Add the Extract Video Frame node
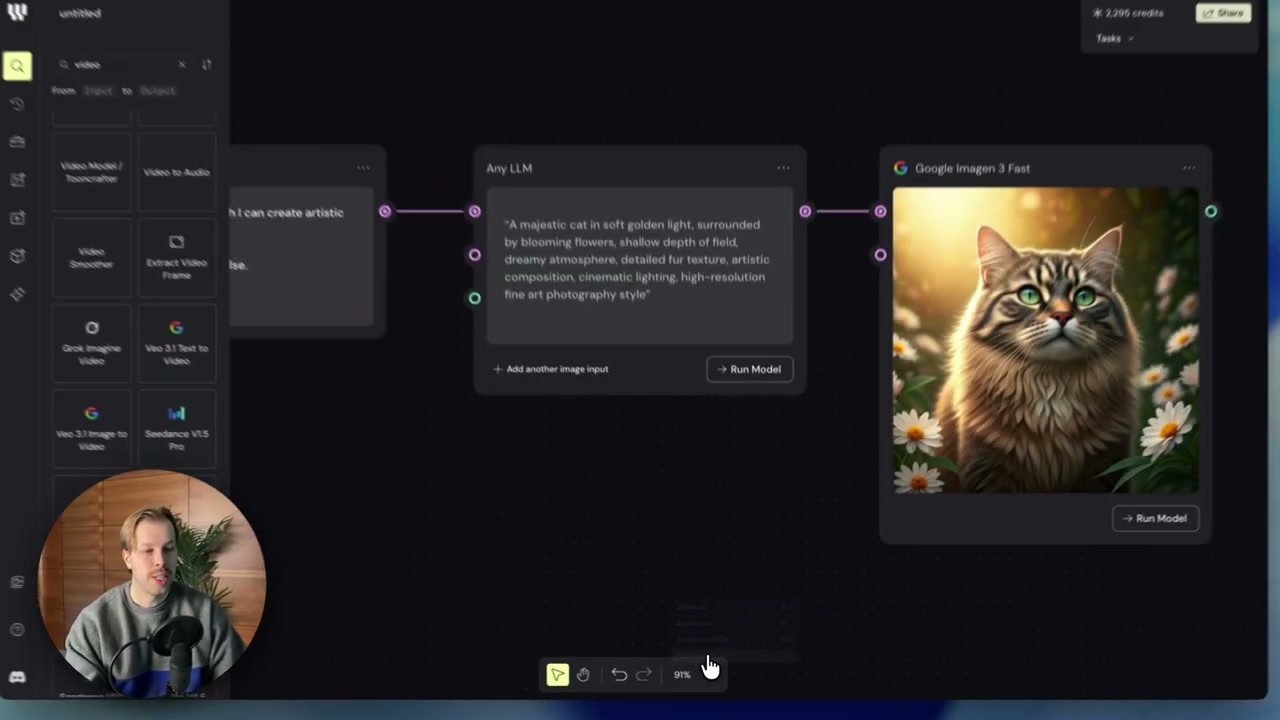This screenshot has height=720, width=1280. point(176,257)
